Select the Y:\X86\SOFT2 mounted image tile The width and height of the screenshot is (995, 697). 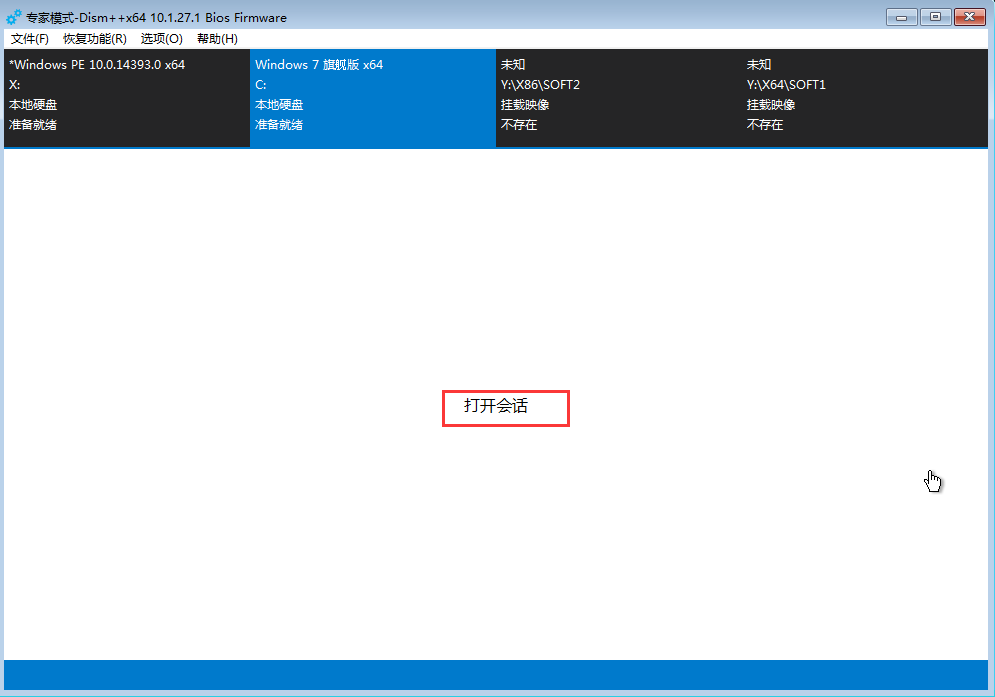coord(618,97)
